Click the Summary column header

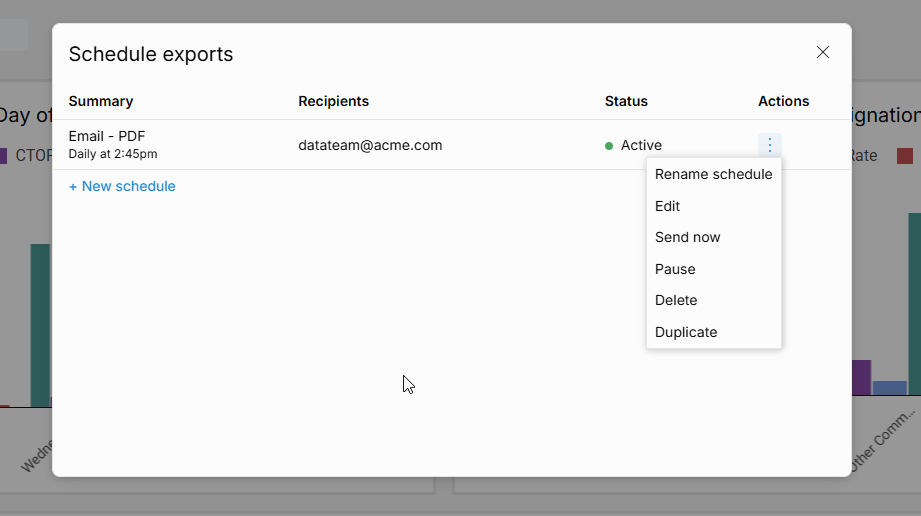coord(101,101)
